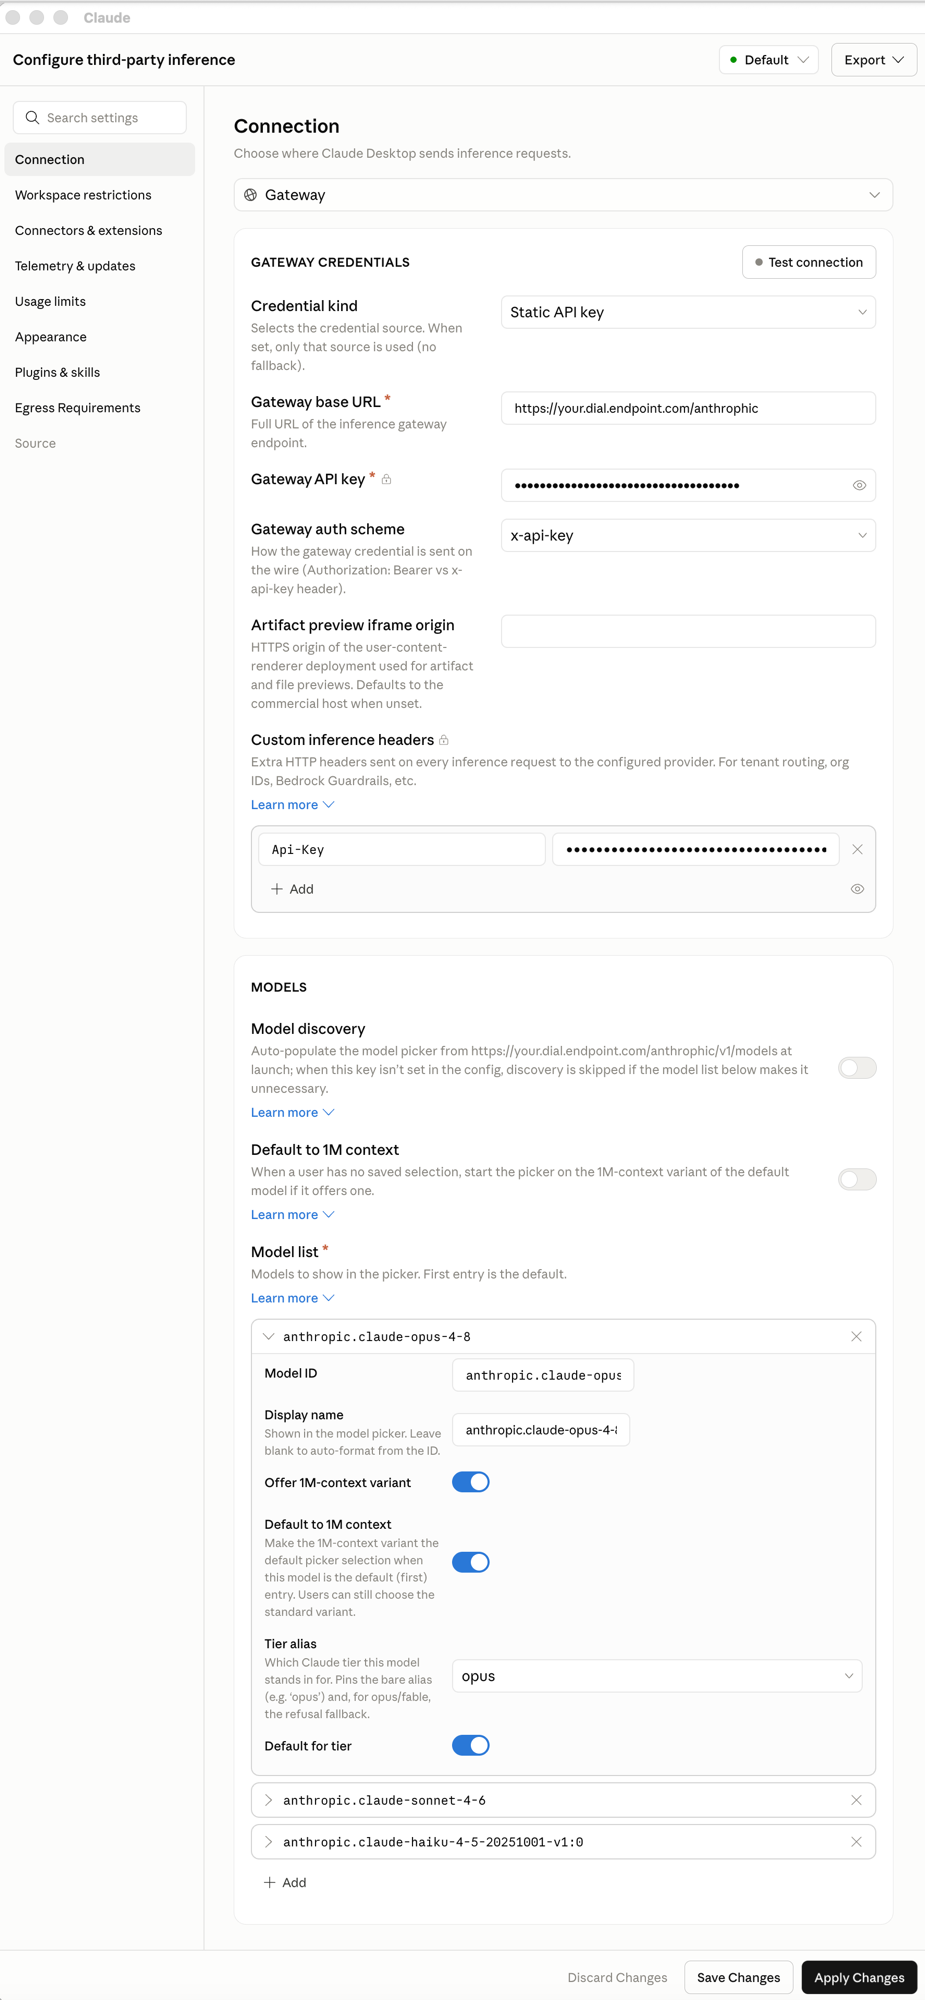Open Credential kind Static API key dropdown
The height and width of the screenshot is (2000, 925).
pyautogui.click(x=688, y=312)
